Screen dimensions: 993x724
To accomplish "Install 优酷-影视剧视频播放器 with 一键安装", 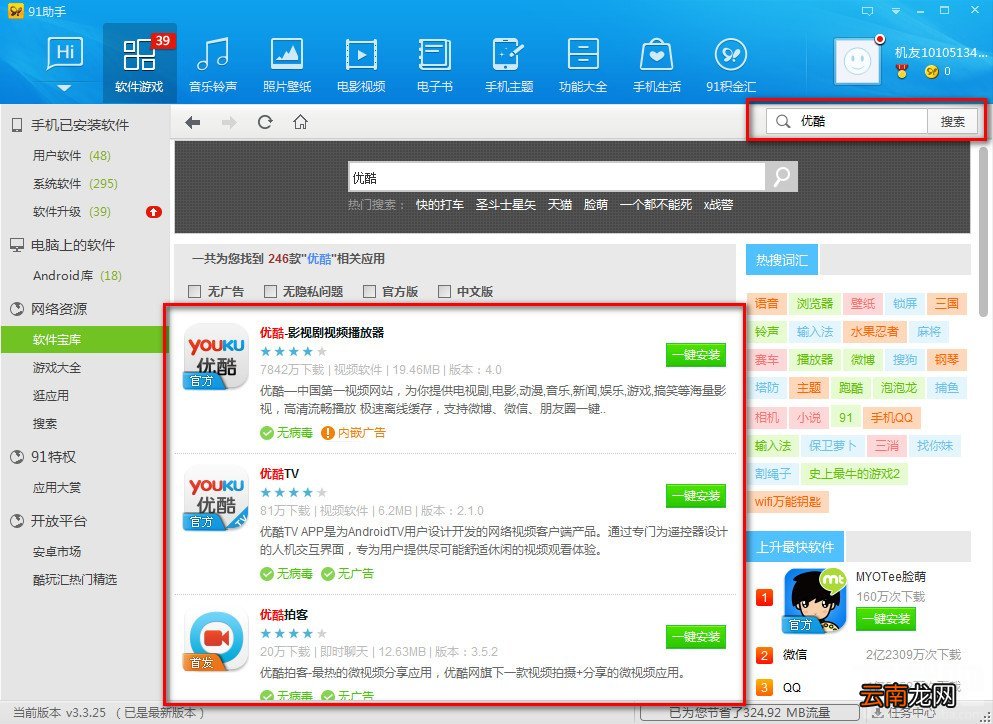I will point(696,355).
